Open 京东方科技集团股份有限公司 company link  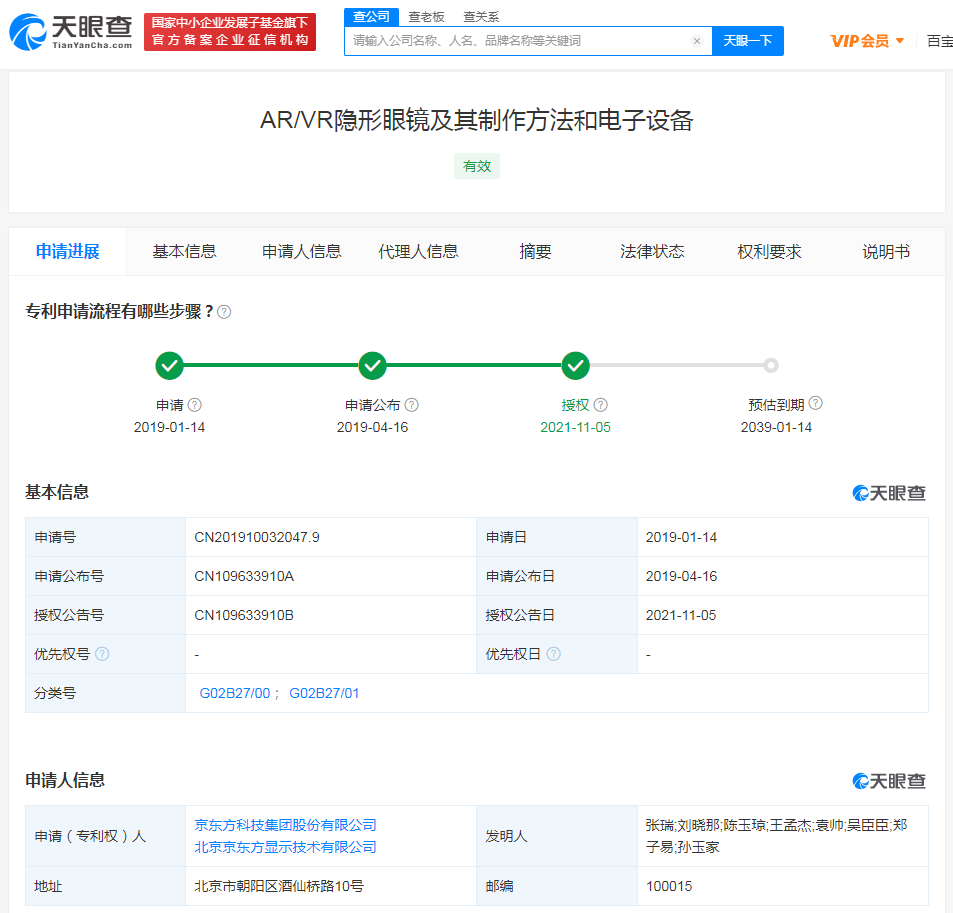coord(285,825)
